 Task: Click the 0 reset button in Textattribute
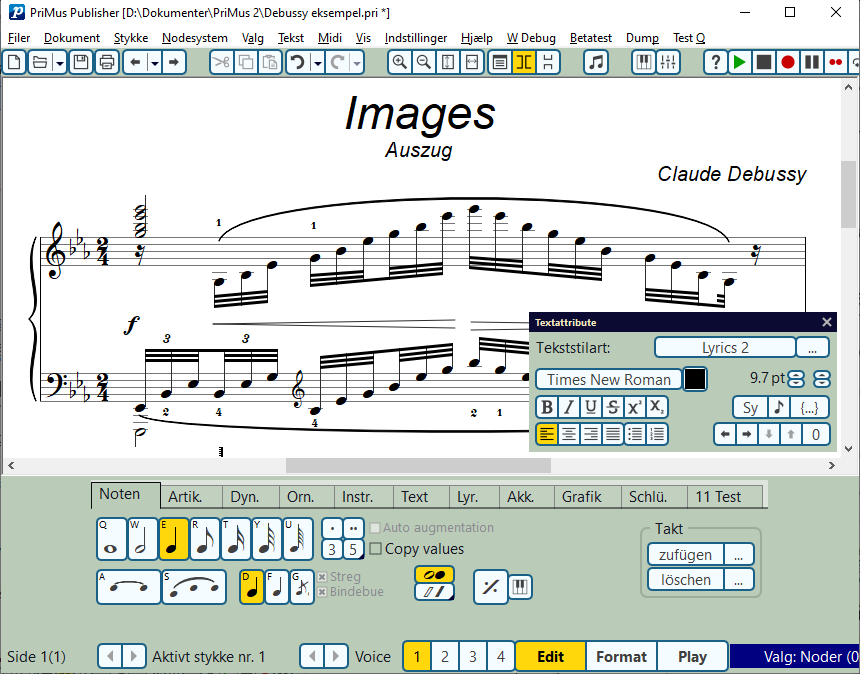pos(816,434)
